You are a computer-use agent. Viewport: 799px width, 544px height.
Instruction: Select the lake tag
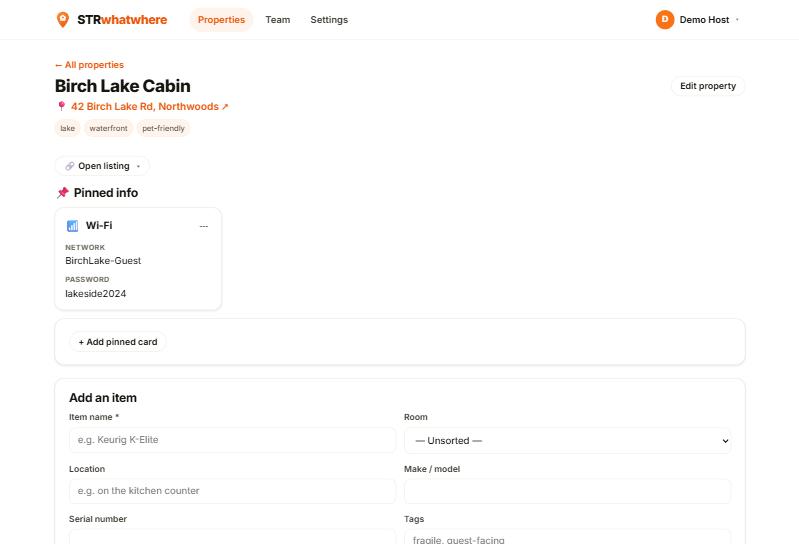(67, 128)
